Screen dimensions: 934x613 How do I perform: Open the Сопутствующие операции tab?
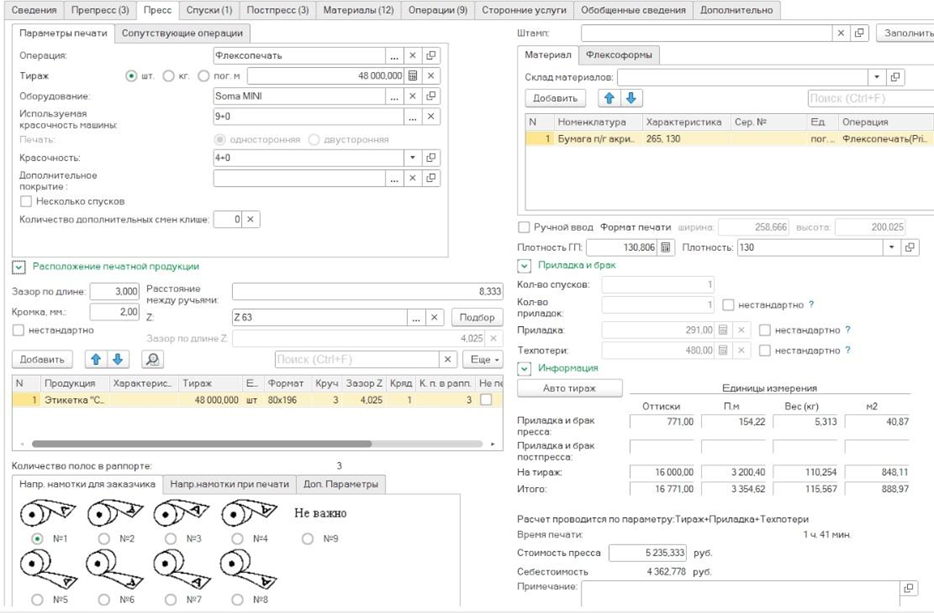pos(182,33)
